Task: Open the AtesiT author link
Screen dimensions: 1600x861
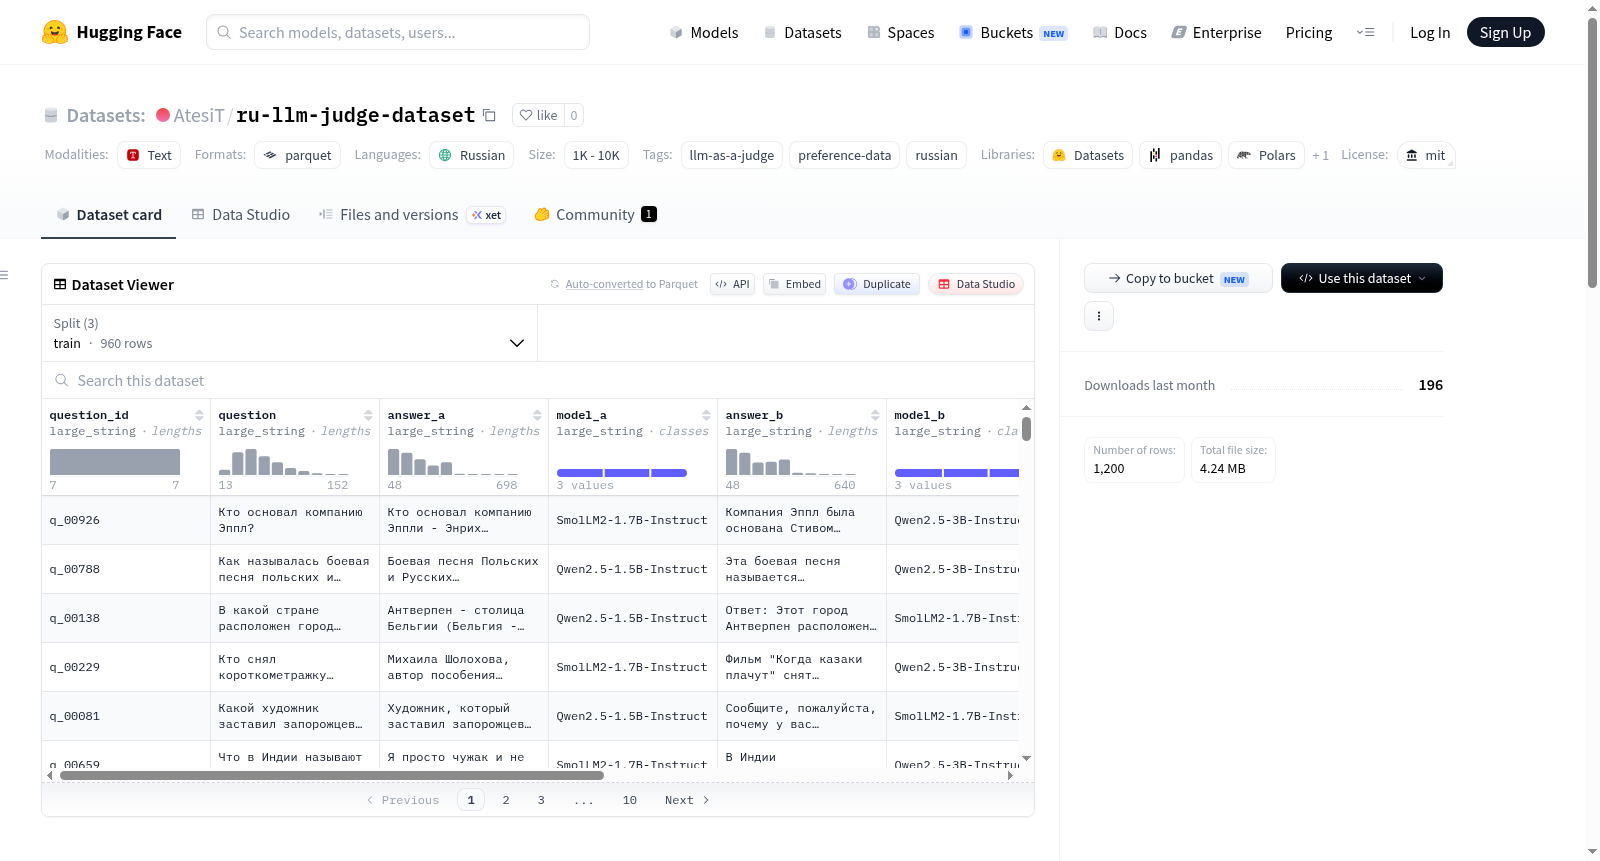Action: pos(199,115)
